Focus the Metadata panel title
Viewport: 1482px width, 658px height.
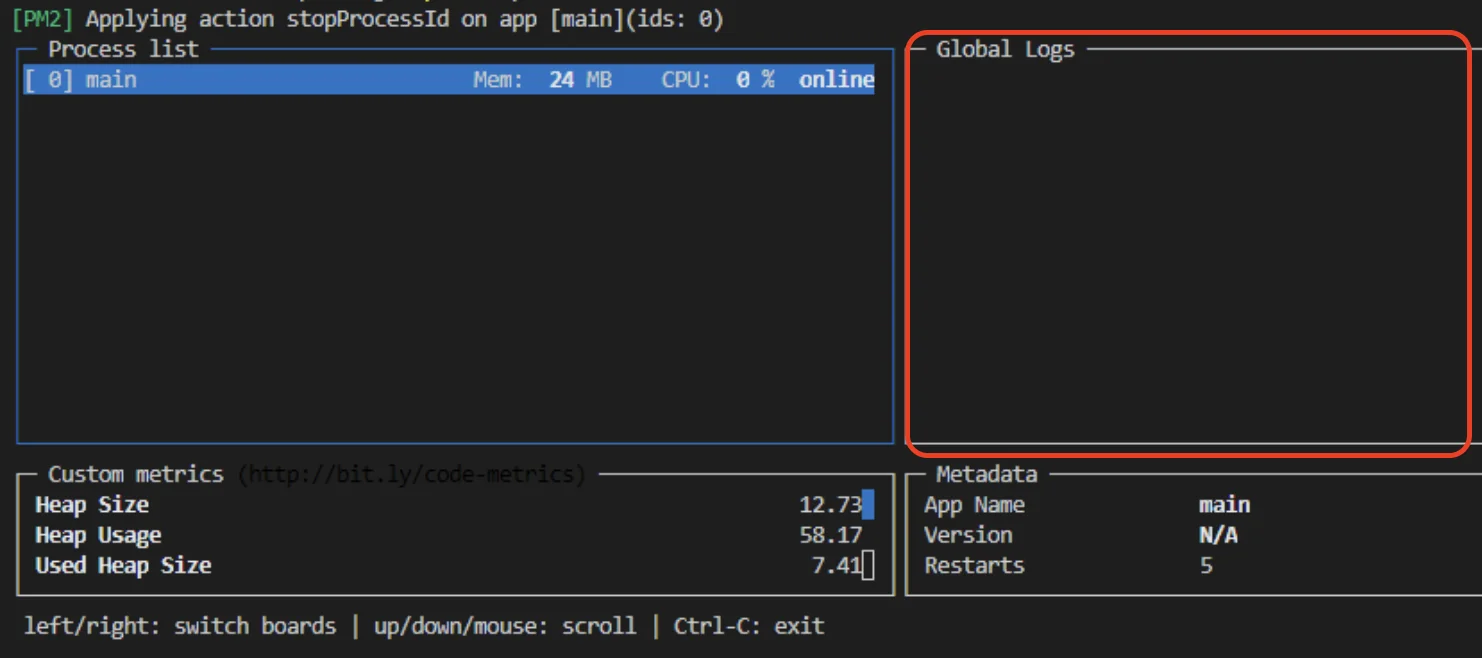coord(986,474)
